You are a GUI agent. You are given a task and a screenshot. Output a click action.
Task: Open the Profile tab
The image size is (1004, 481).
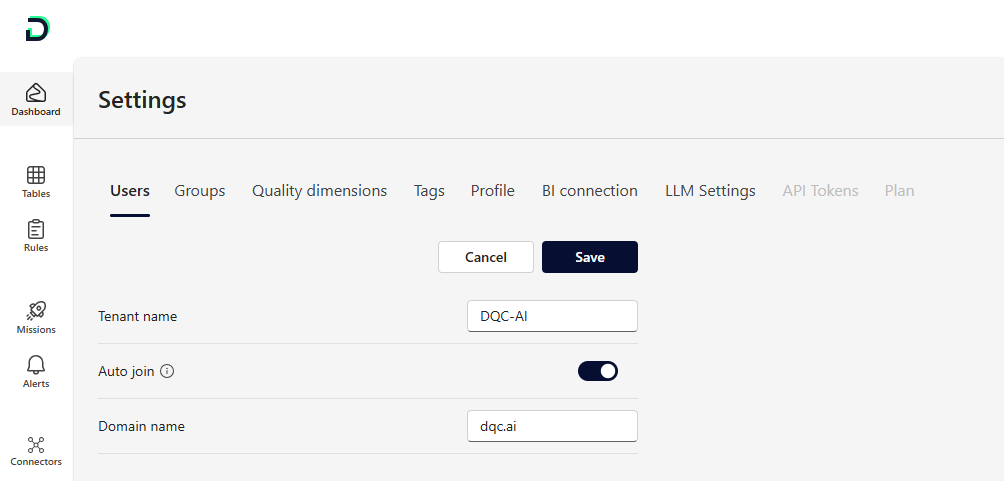(x=493, y=191)
